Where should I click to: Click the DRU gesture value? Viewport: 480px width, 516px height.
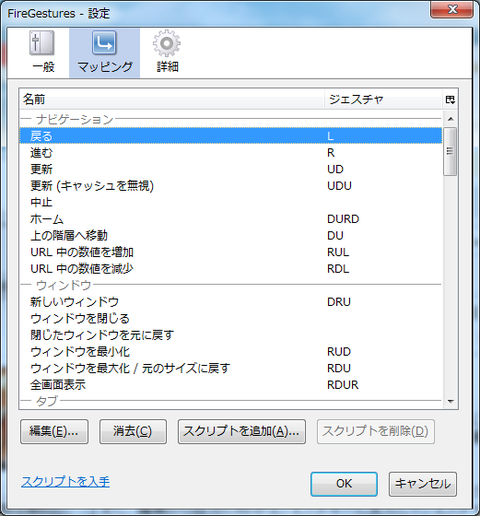[x=339, y=302]
